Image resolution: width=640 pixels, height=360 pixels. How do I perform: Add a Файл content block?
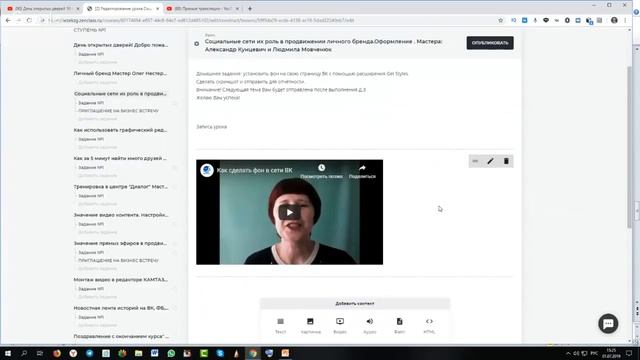click(400, 326)
